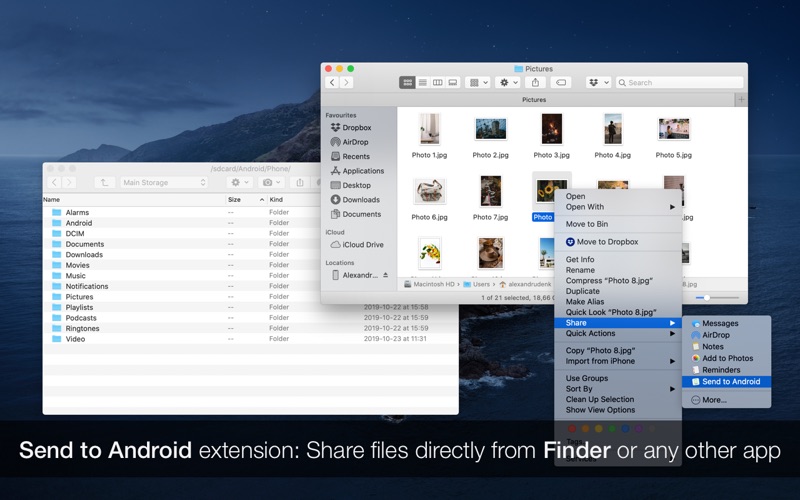Select Photo 5.jpg thumbnail
The image size is (800, 500).
click(x=673, y=130)
